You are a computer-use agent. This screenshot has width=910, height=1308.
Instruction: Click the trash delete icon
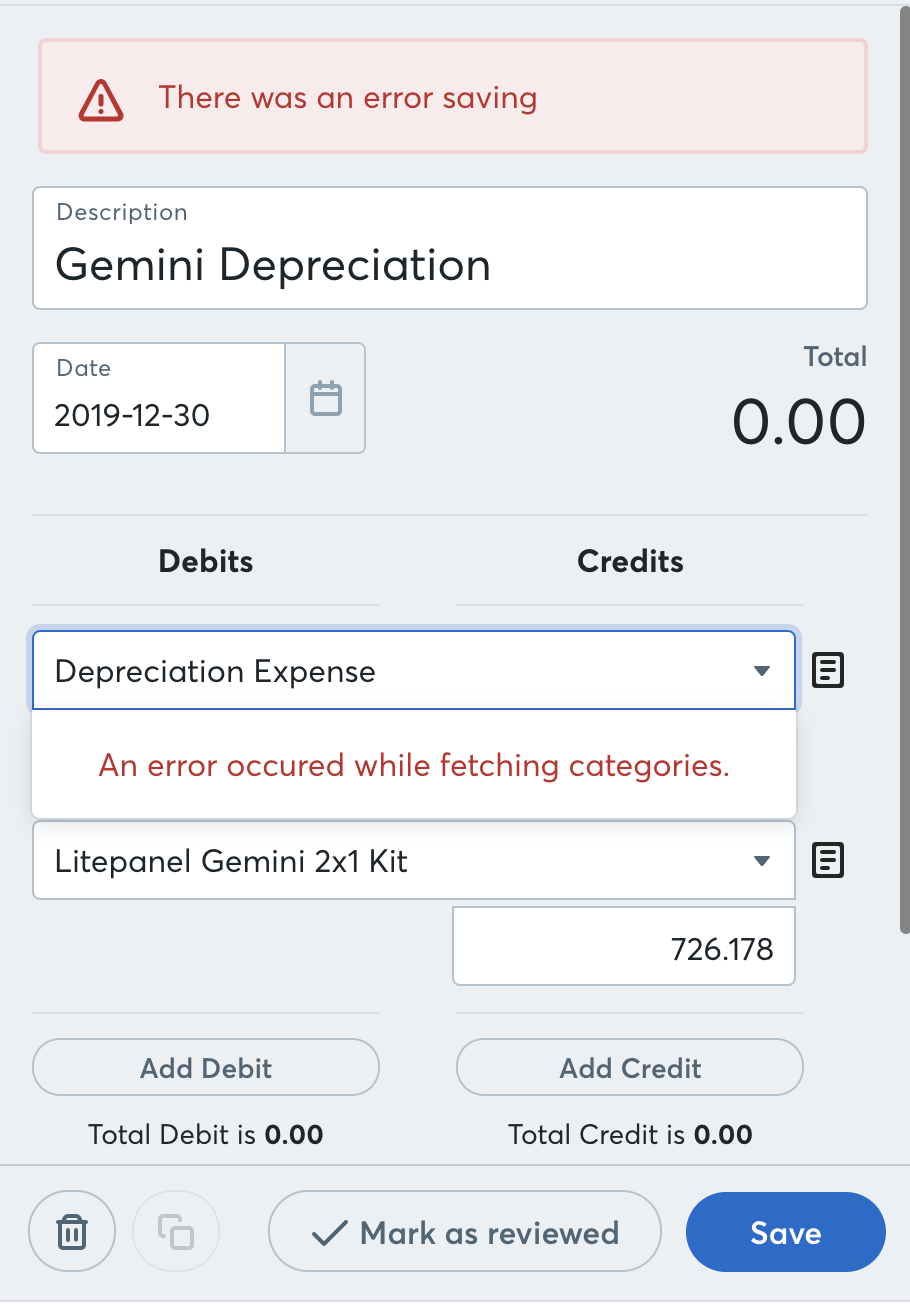click(72, 1232)
